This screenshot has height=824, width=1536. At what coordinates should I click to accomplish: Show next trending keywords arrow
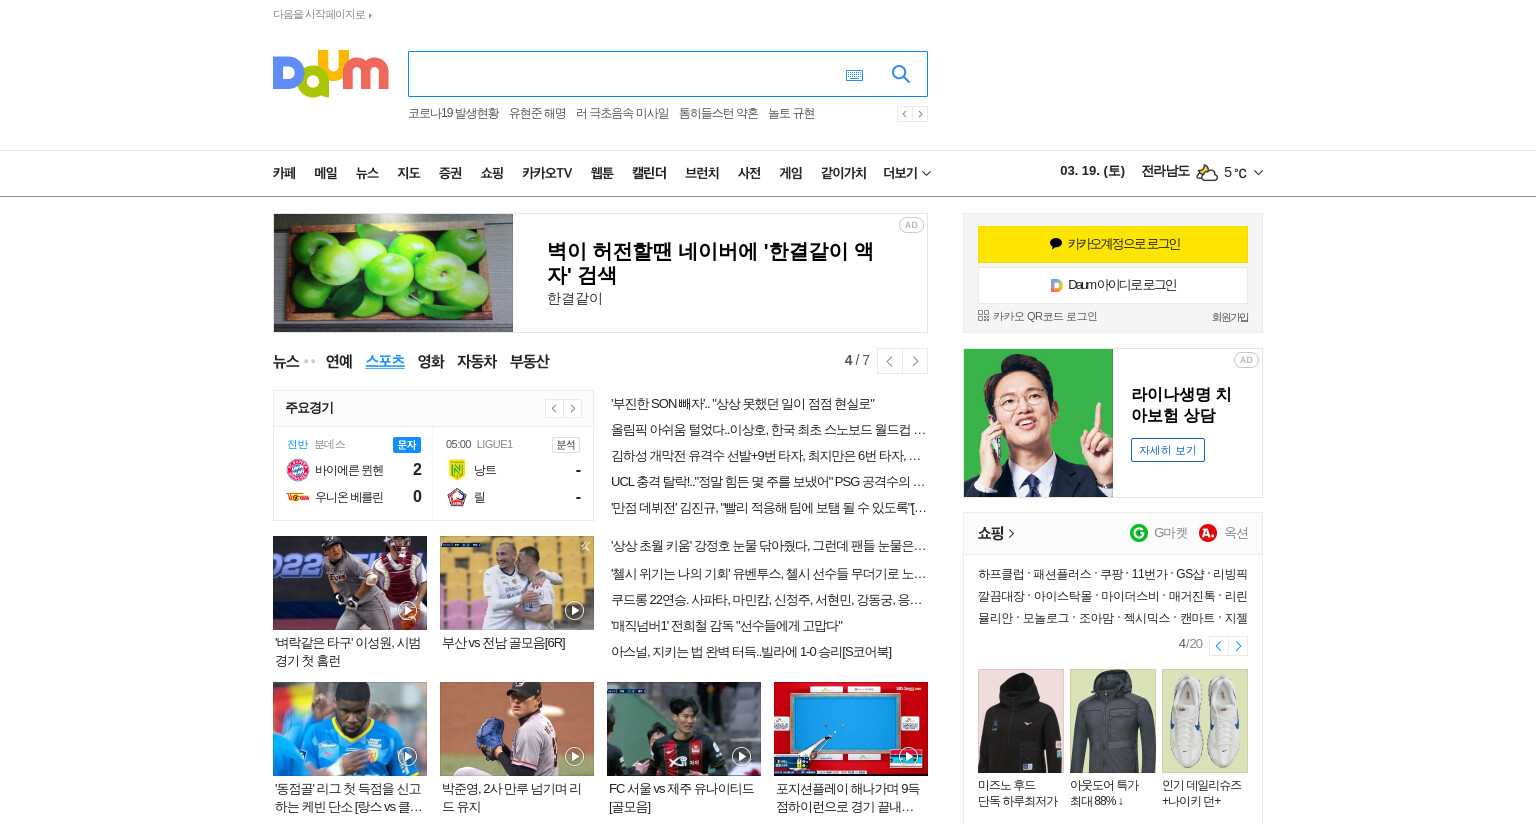tap(920, 114)
